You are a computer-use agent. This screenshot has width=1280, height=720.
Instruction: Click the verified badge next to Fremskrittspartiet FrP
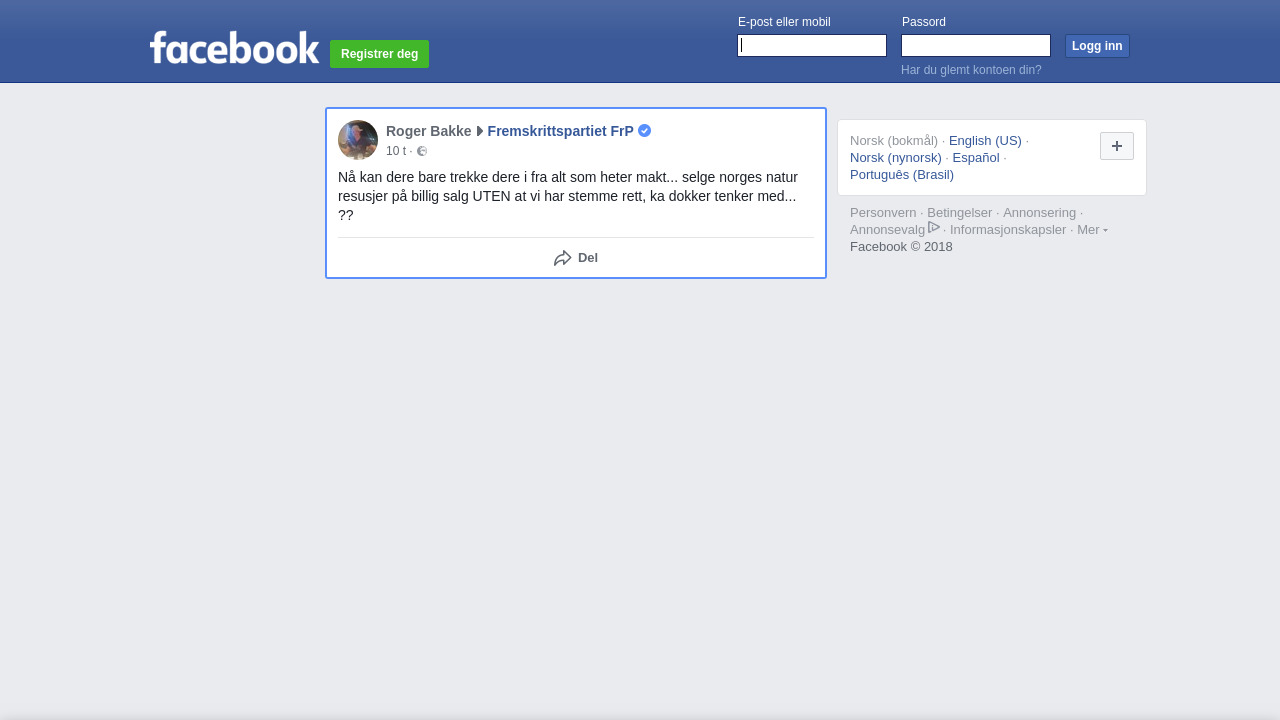coord(645,131)
